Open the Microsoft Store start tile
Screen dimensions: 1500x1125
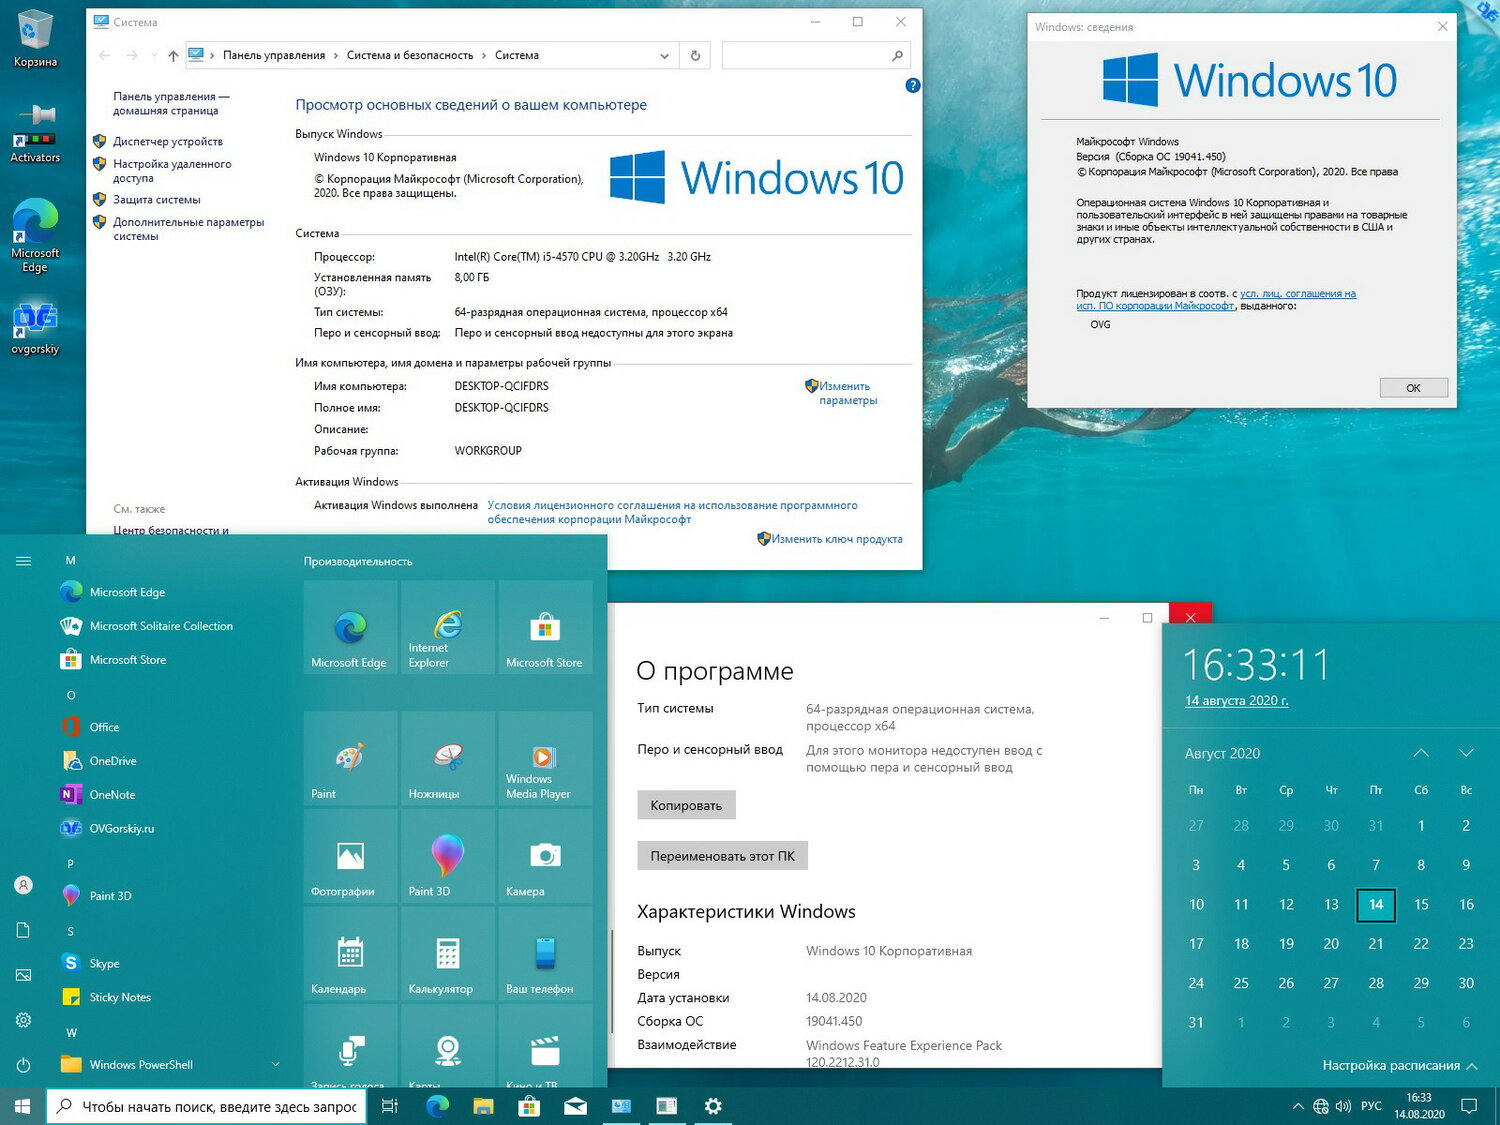click(x=545, y=627)
